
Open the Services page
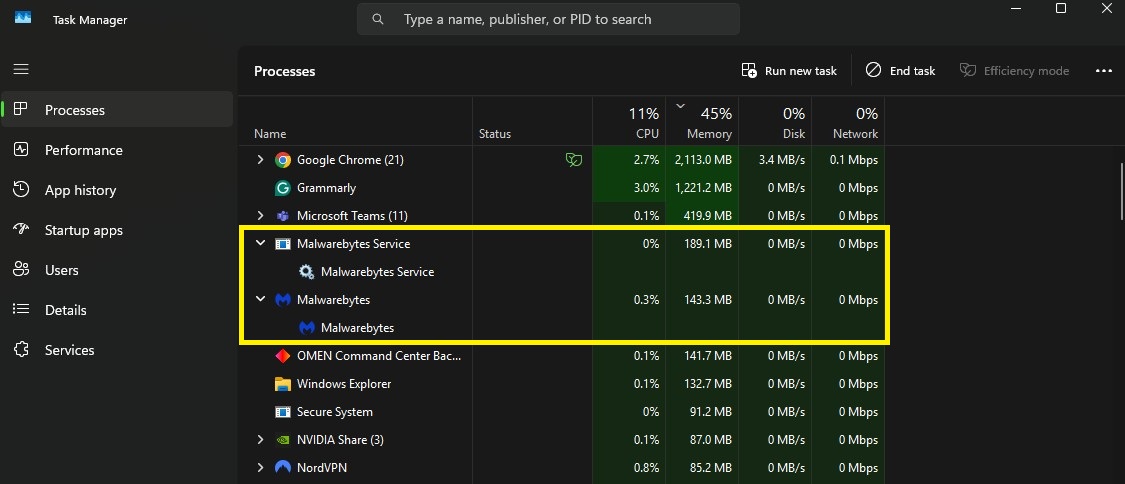coord(117,350)
